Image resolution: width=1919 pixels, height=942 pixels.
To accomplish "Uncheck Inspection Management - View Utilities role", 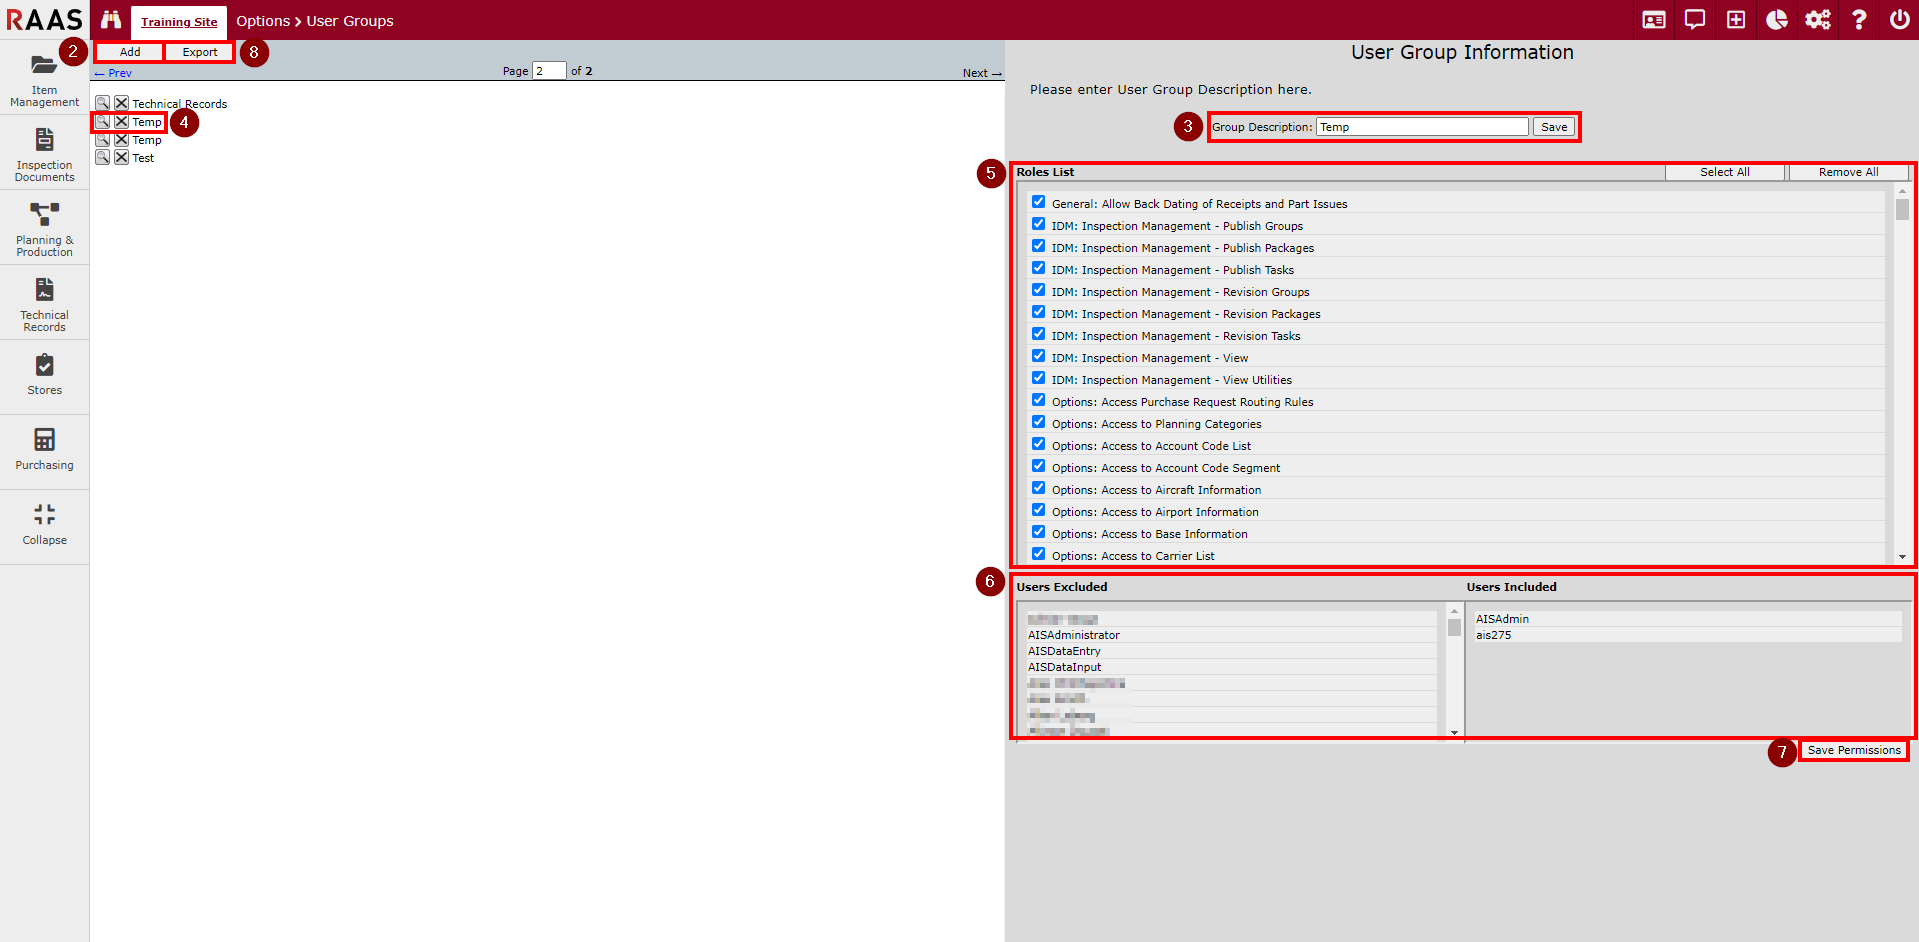I will pos(1038,378).
